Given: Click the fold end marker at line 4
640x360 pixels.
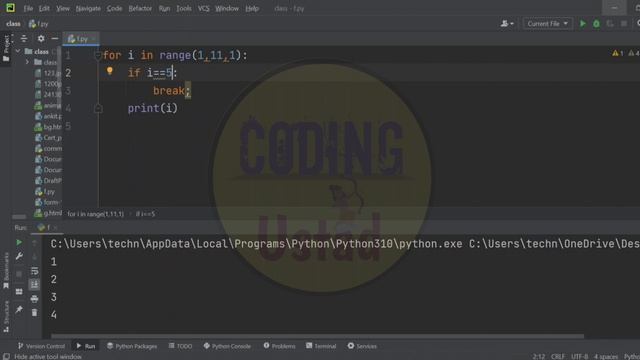Looking at the screenshot, I should pyautogui.click(x=98, y=108).
